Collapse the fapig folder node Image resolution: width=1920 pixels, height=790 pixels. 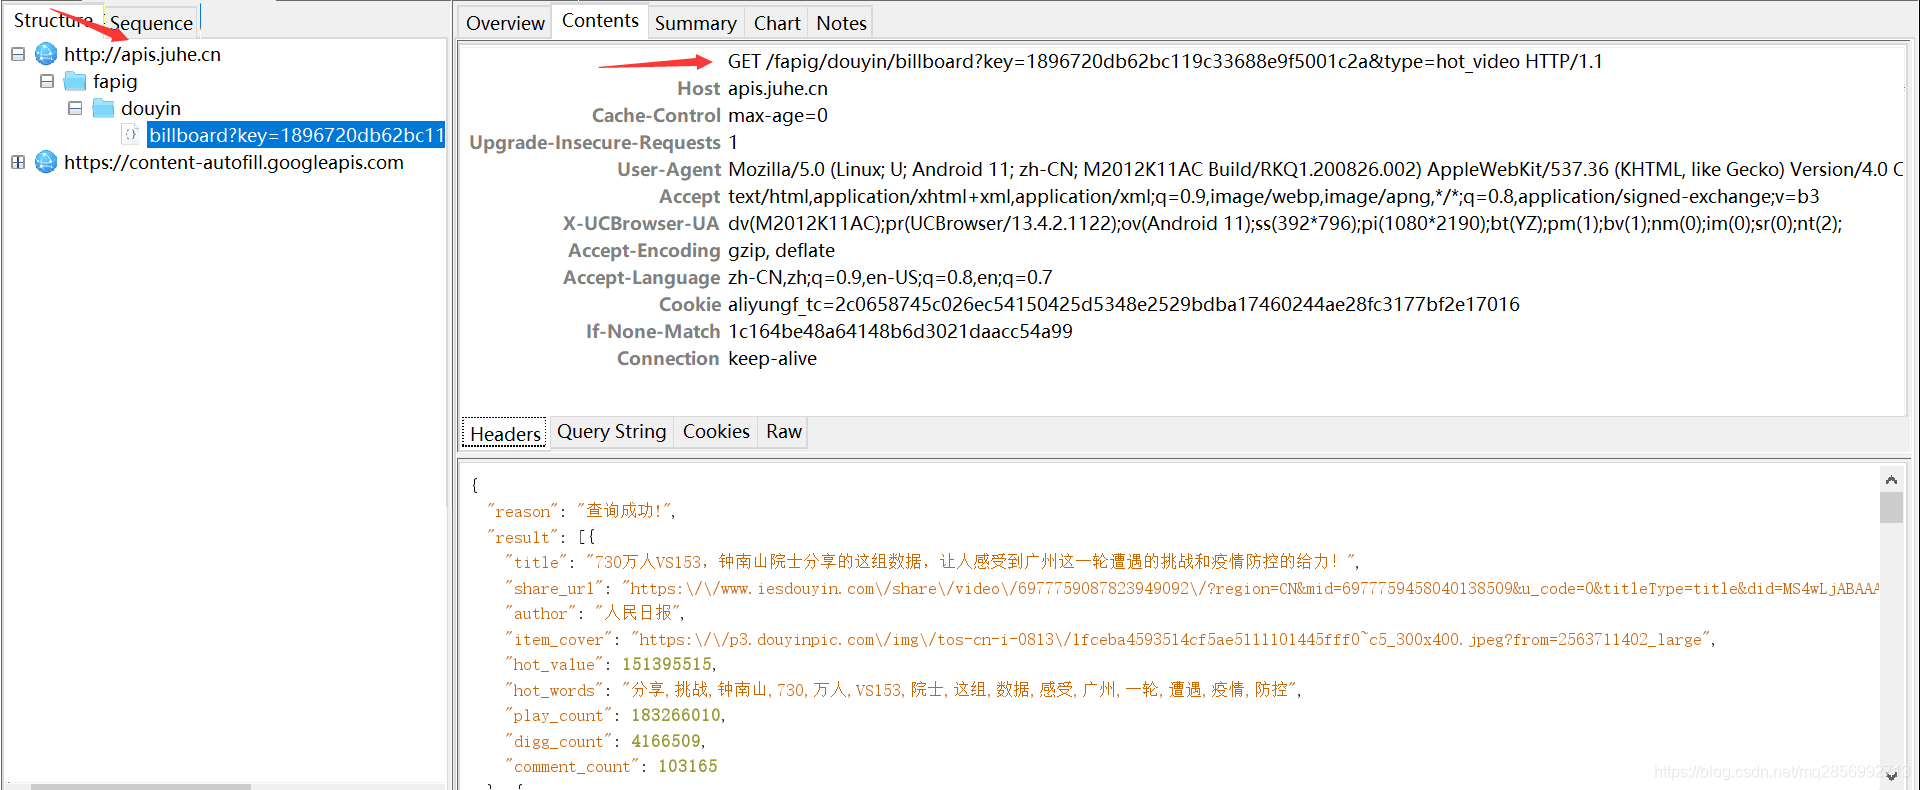pyautogui.click(x=46, y=81)
